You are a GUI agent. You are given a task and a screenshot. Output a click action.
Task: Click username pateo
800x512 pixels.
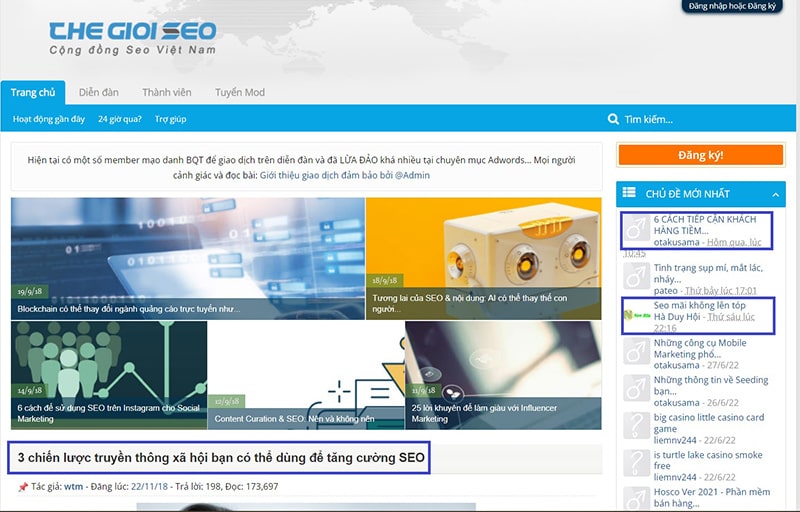click(x=665, y=291)
